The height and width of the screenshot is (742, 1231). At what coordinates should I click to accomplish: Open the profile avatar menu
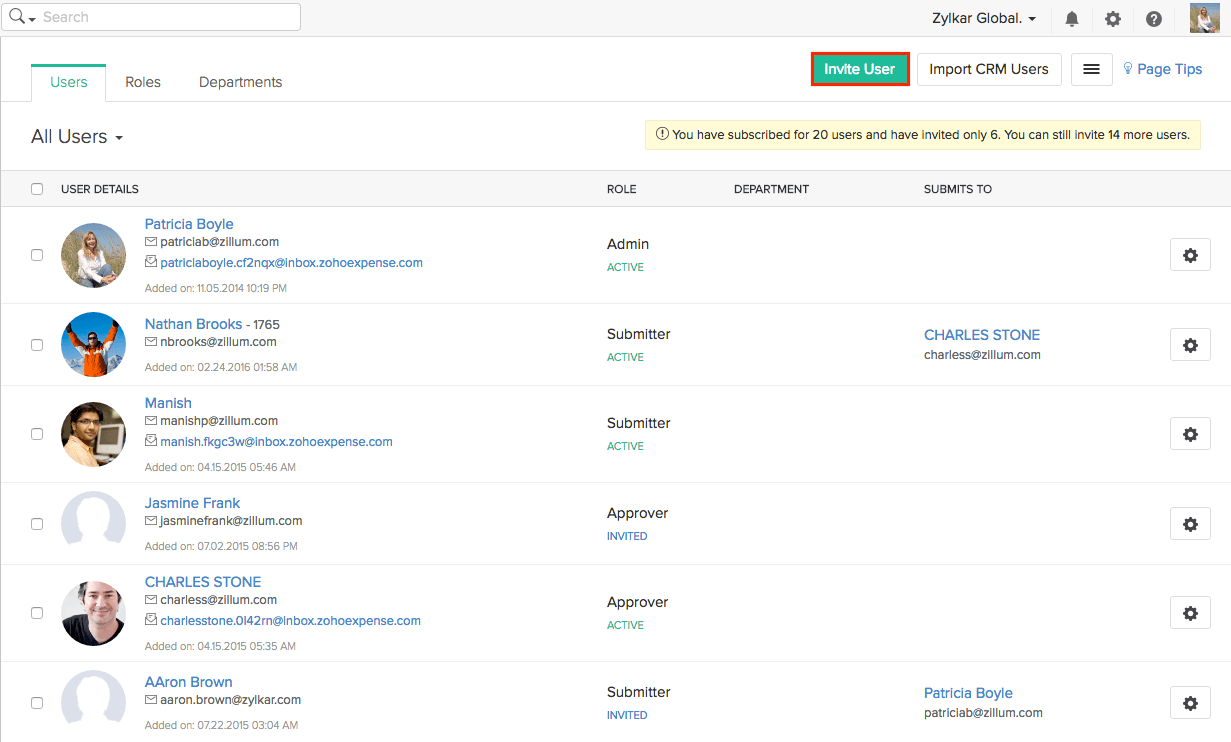pyautogui.click(x=1204, y=18)
